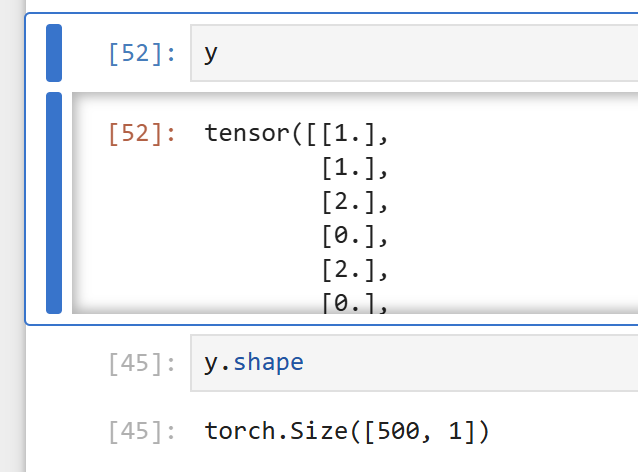The width and height of the screenshot is (638, 472).
Task: Select the red [52] output prompt
Action: [x=142, y=133]
